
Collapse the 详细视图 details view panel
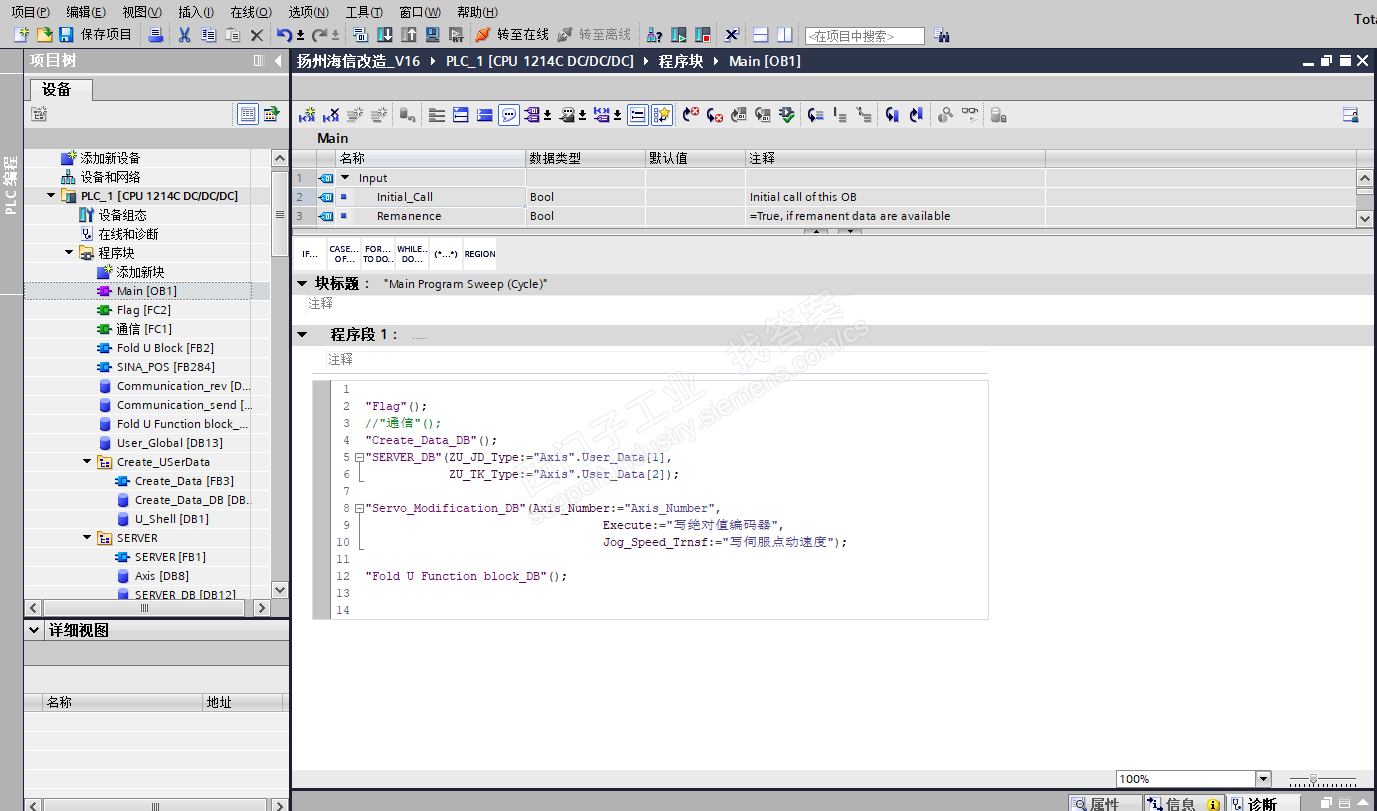pos(35,631)
